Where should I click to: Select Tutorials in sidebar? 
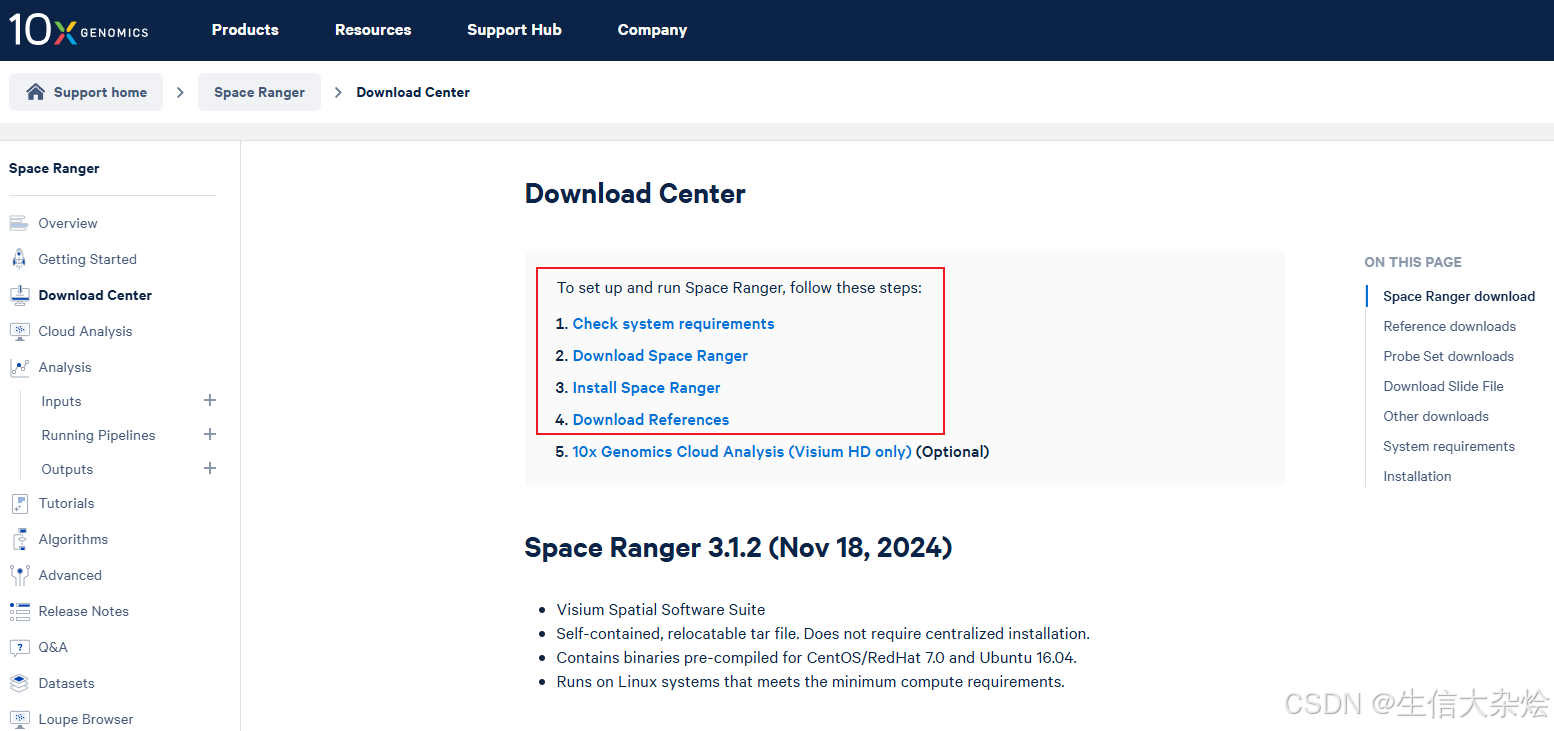[x=66, y=503]
